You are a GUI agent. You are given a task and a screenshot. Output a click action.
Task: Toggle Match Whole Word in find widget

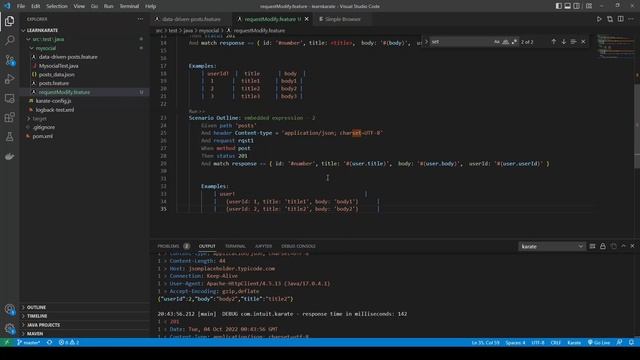click(505, 42)
